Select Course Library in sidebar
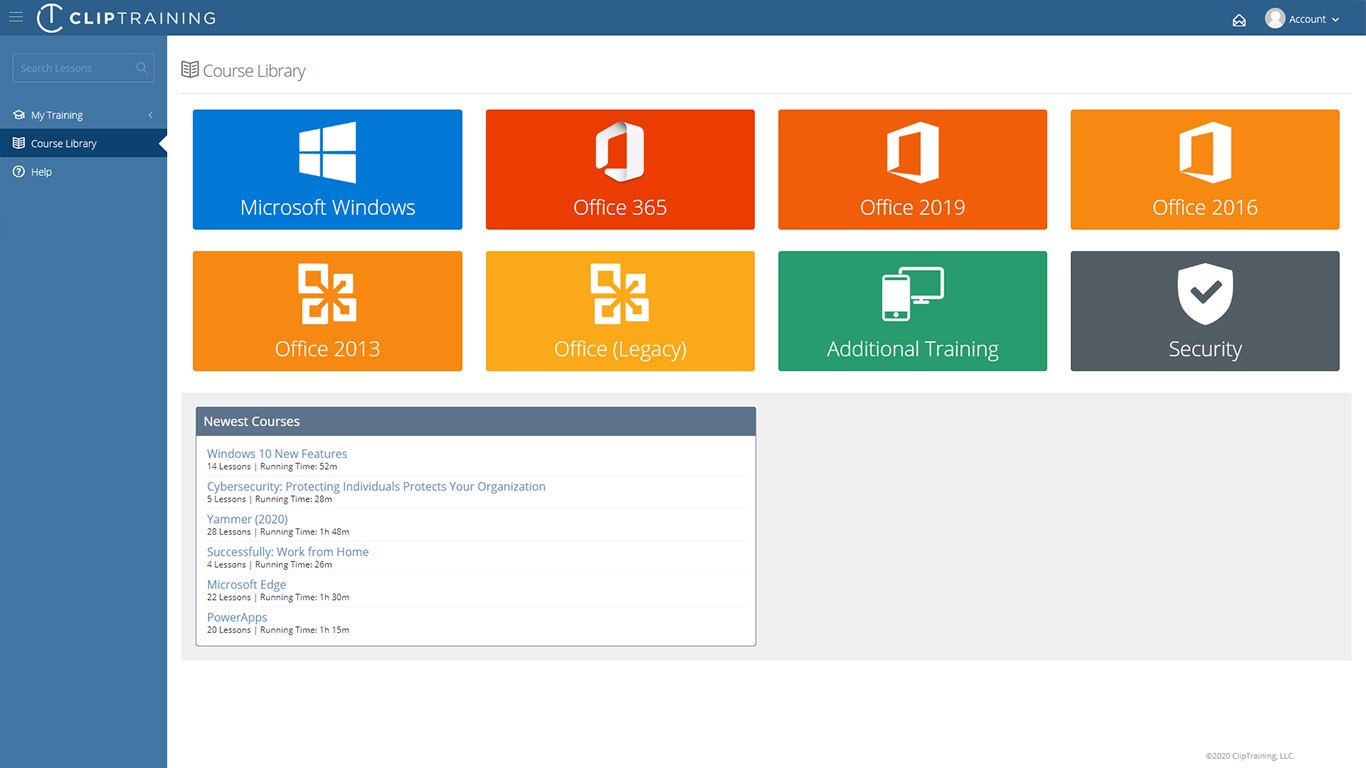 pos(83,143)
